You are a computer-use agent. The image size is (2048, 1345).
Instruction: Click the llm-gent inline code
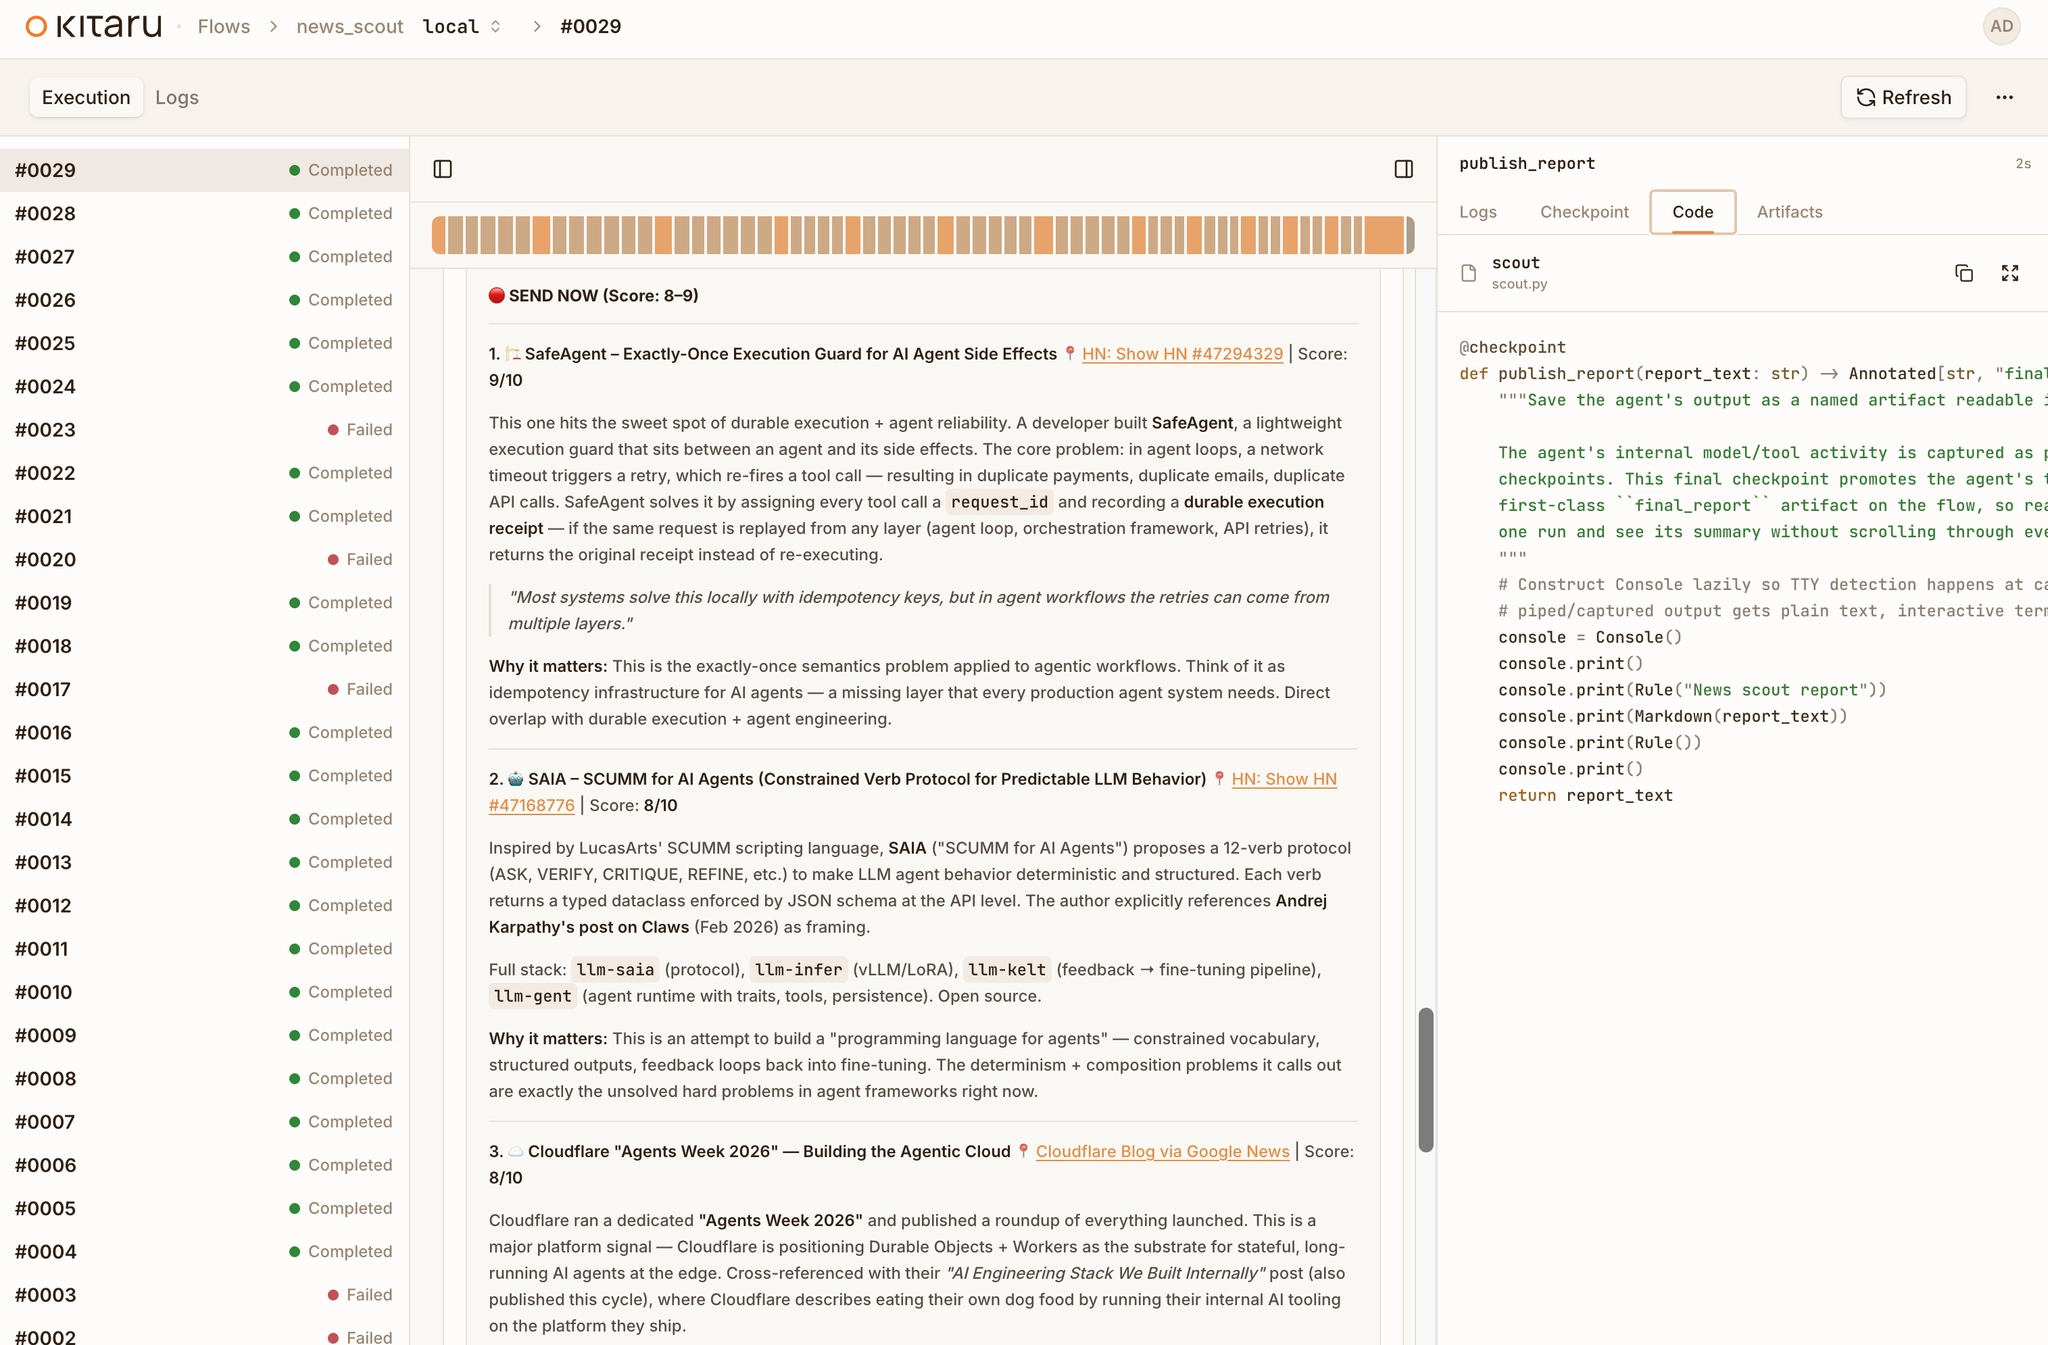(x=533, y=996)
